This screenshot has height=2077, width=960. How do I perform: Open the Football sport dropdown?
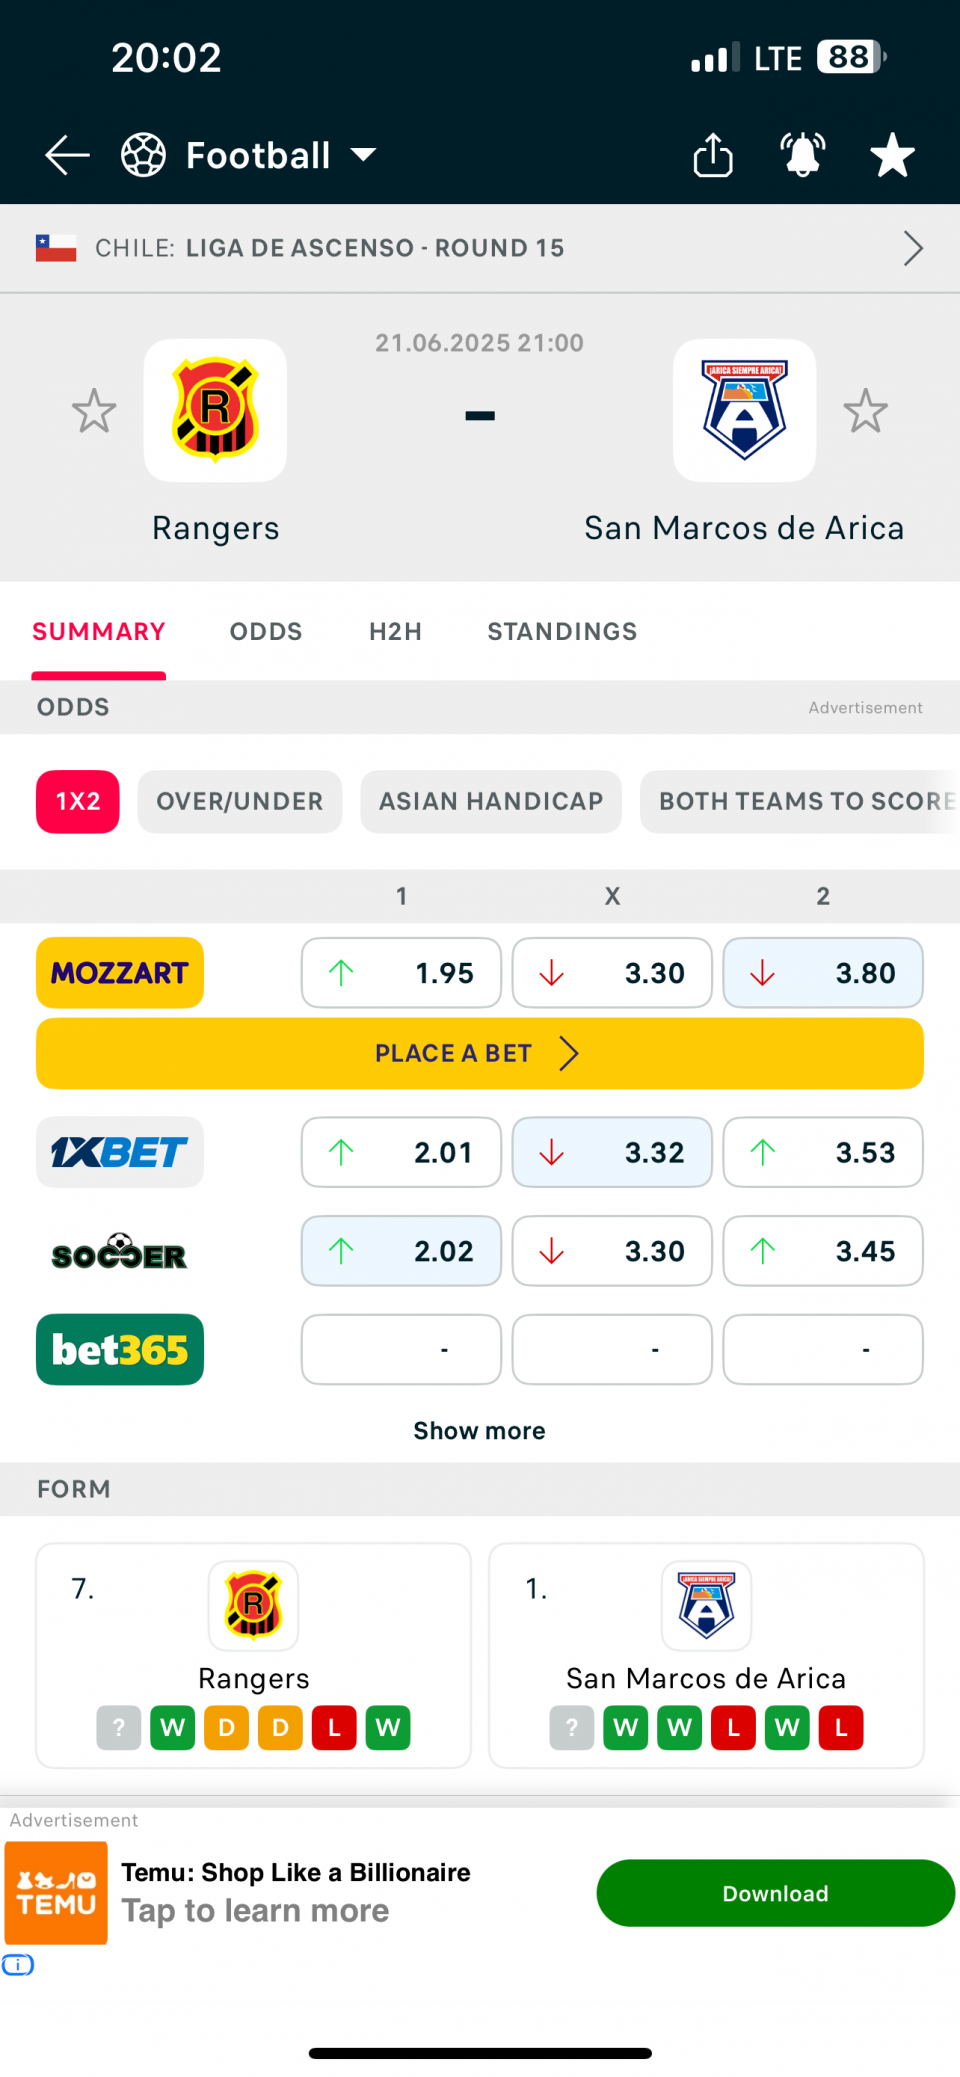tap(250, 155)
